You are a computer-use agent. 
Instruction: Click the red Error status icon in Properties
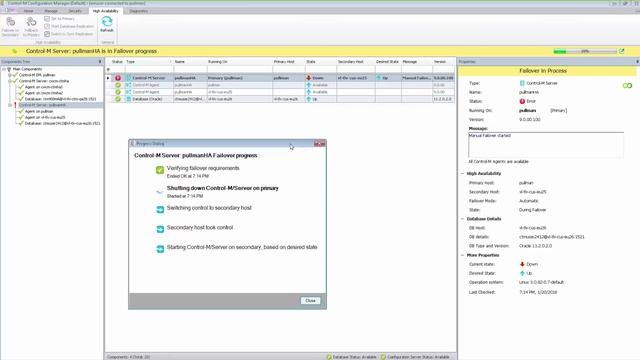(522, 101)
